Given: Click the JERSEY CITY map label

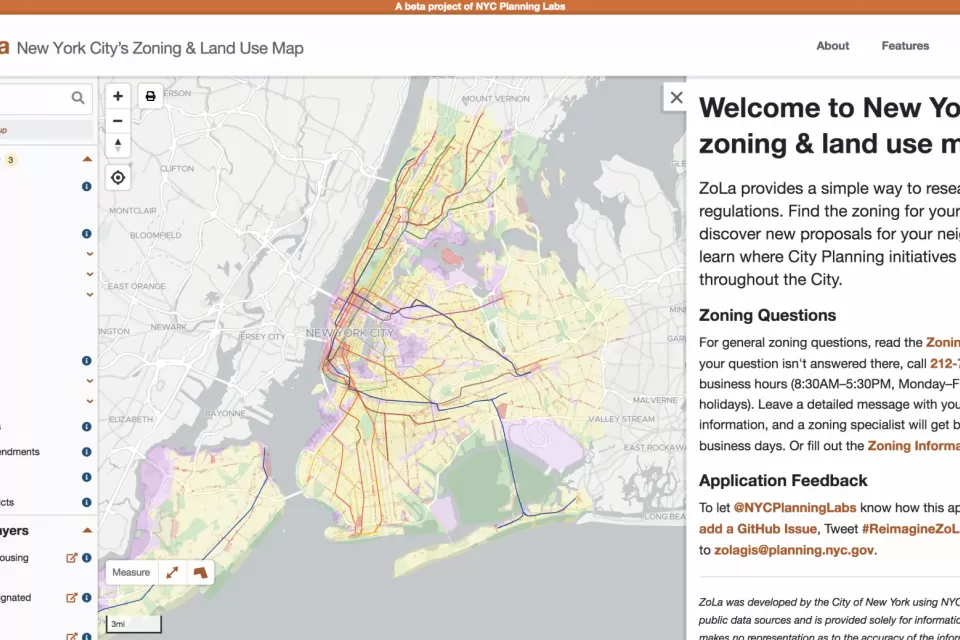Looking at the screenshot, I should pyautogui.click(x=261, y=337).
